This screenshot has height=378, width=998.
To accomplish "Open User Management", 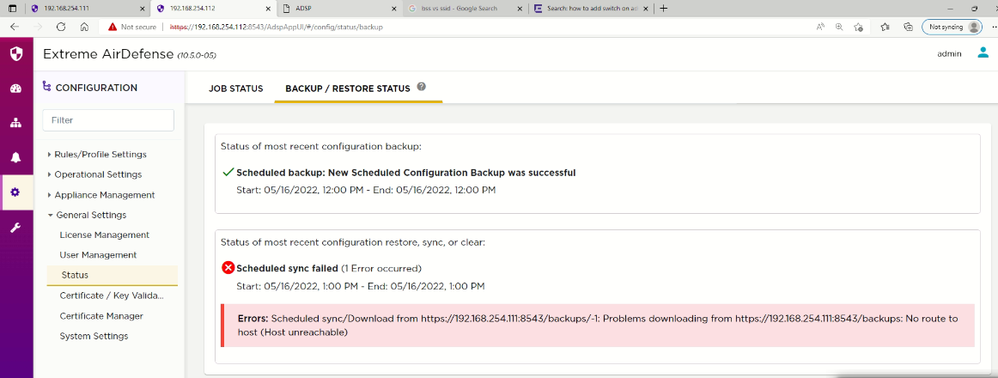I will [x=98, y=255].
